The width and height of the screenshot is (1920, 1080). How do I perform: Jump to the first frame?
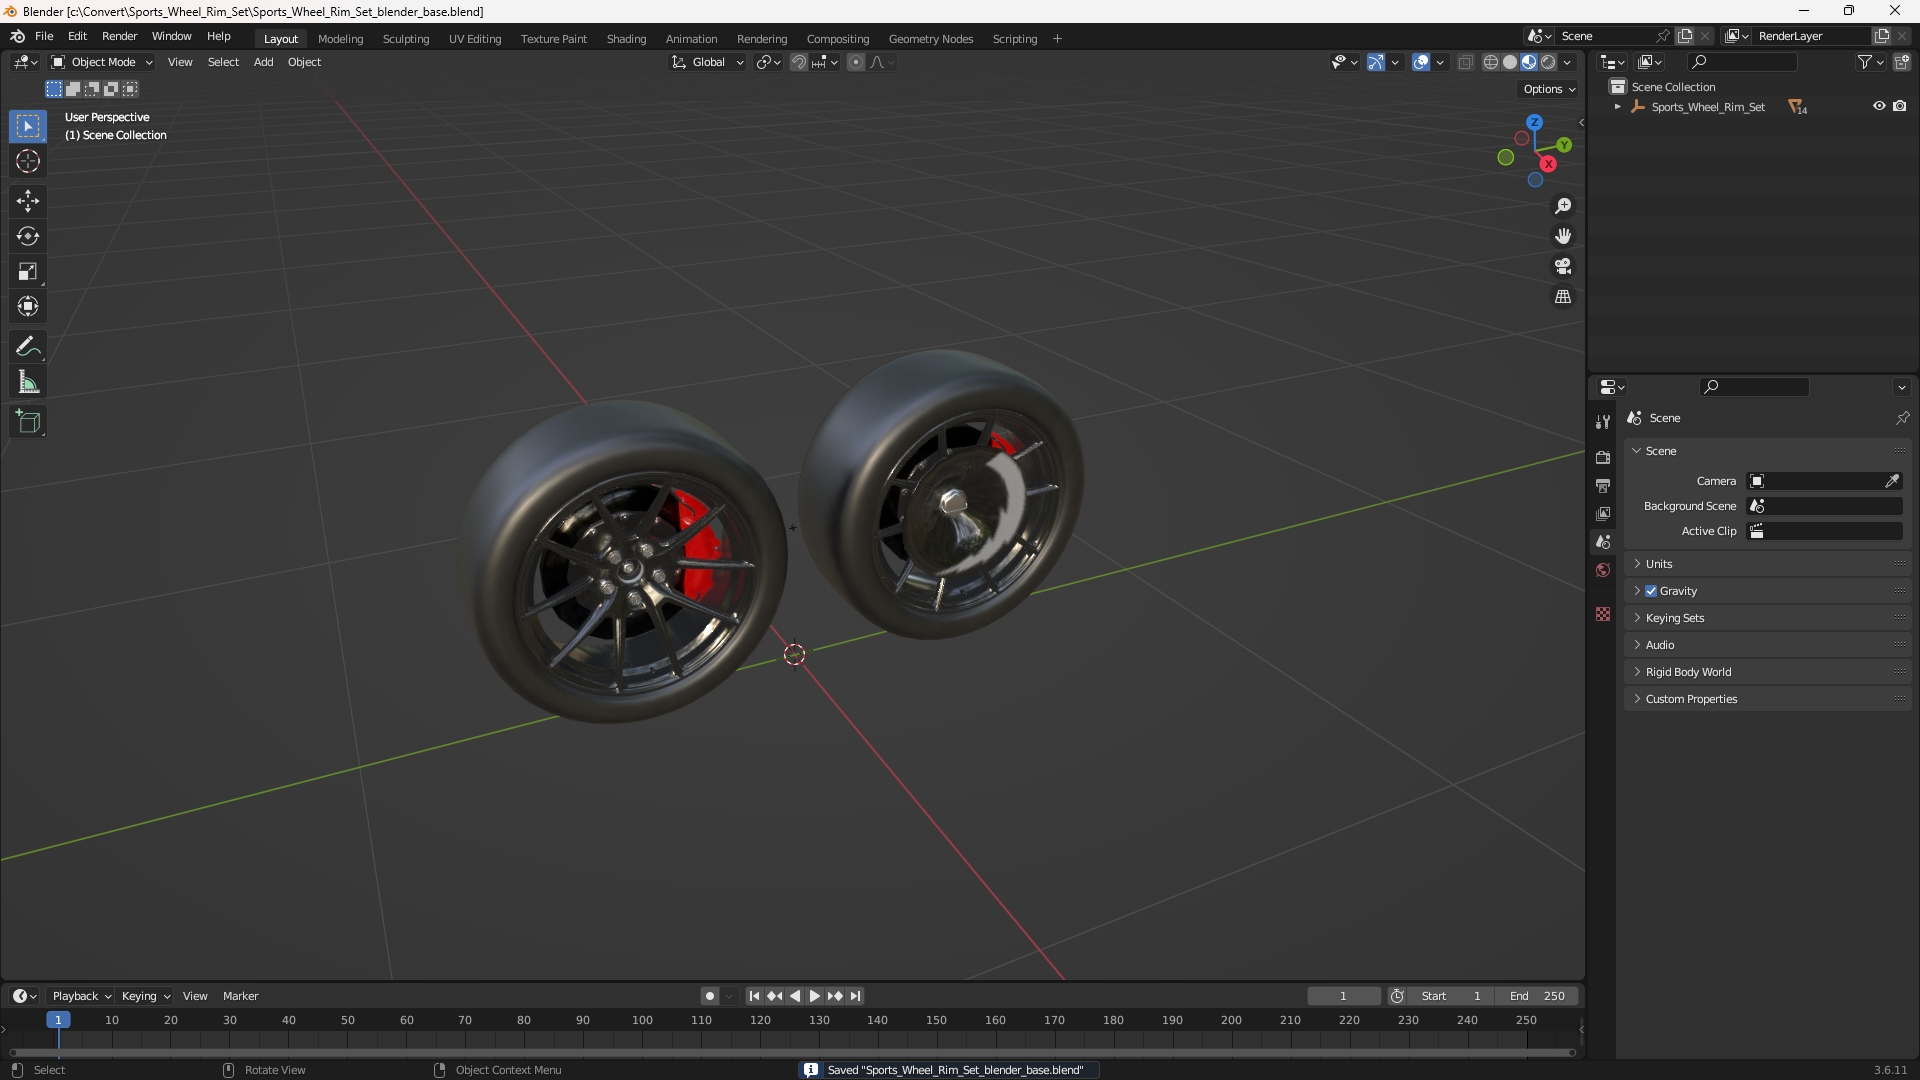pos(754,996)
